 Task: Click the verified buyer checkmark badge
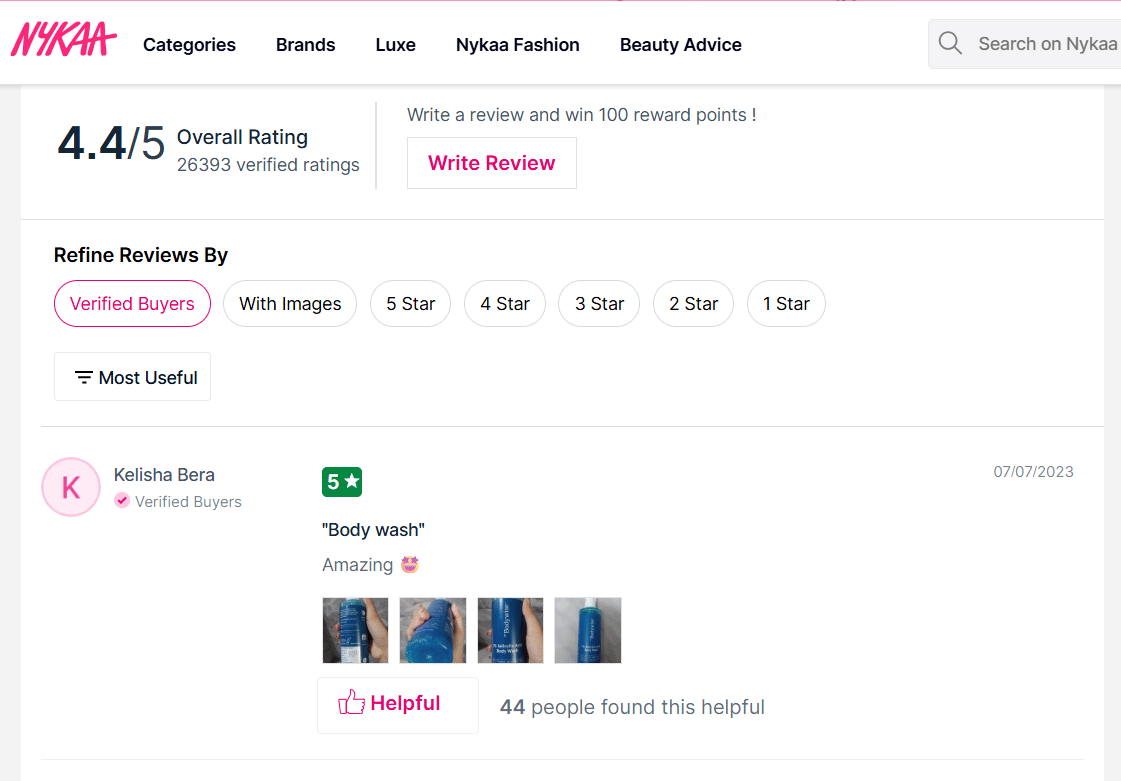(122, 501)
